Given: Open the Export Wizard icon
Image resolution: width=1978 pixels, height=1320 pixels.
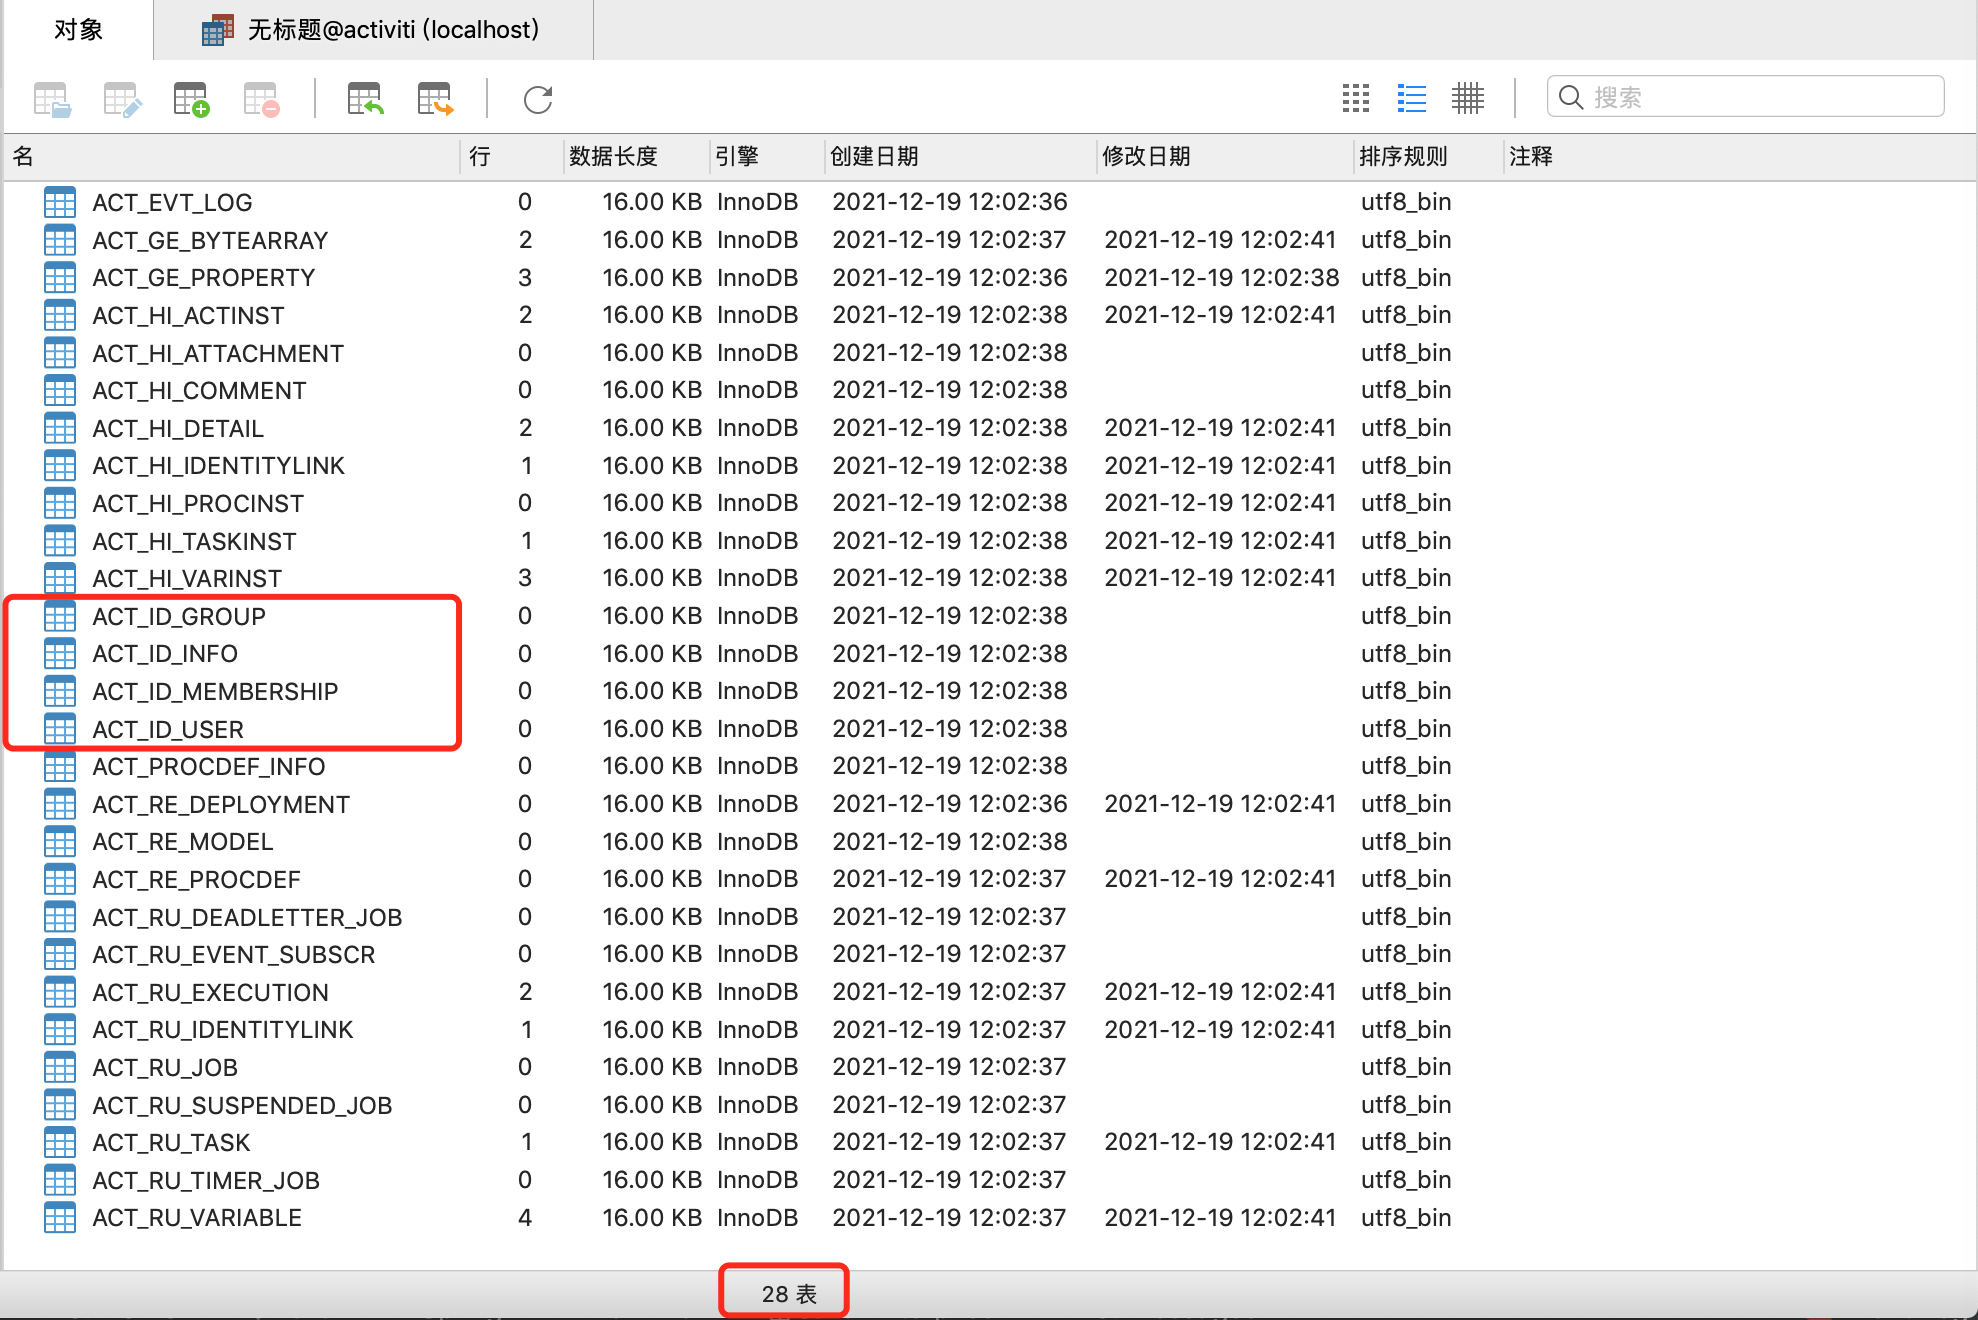Looking at the screenshot, I should 435,99.
